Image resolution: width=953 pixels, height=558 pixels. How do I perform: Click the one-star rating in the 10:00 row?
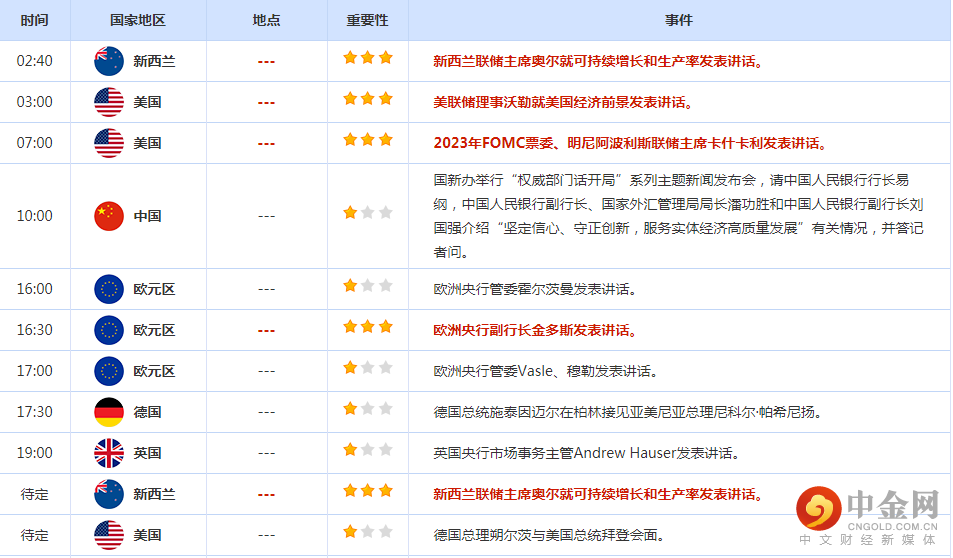coord(367,213)
